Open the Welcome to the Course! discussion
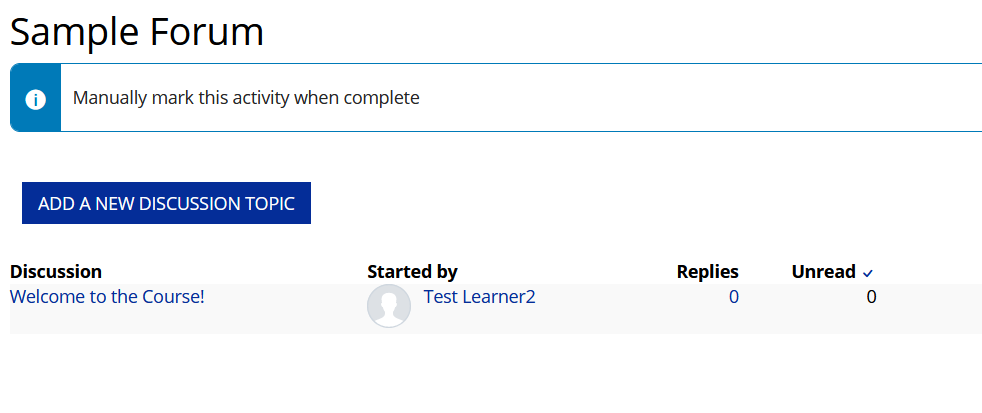The width and height of the screenshot is (982, 413). click(x=107, y=297)
